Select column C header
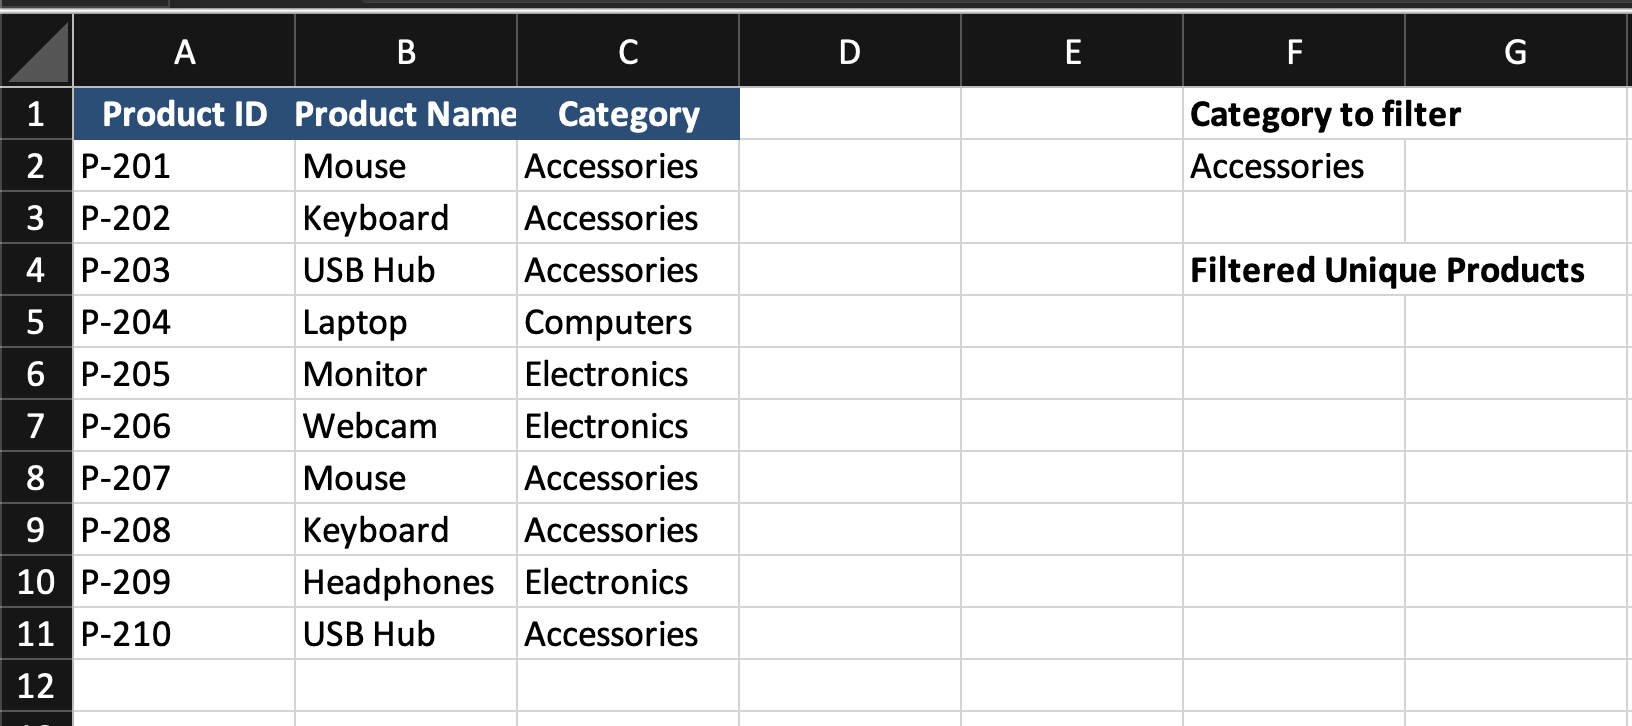 pos(628,51)
